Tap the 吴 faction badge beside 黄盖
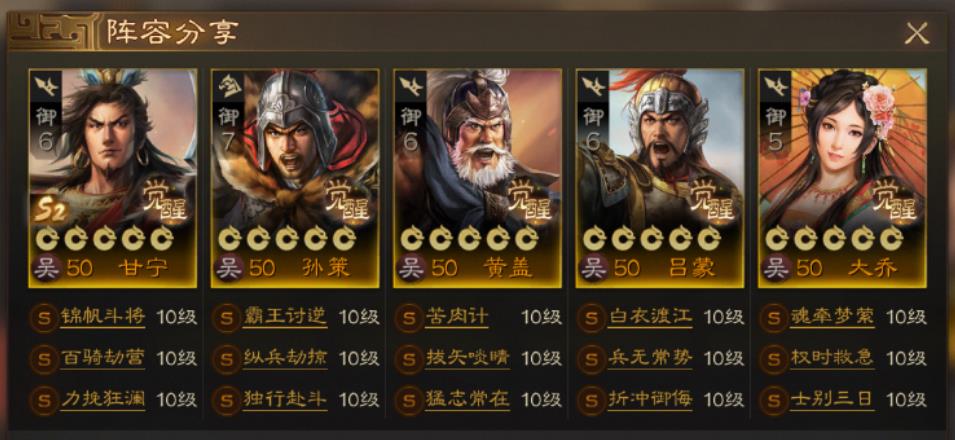 [x=411, y=268]
